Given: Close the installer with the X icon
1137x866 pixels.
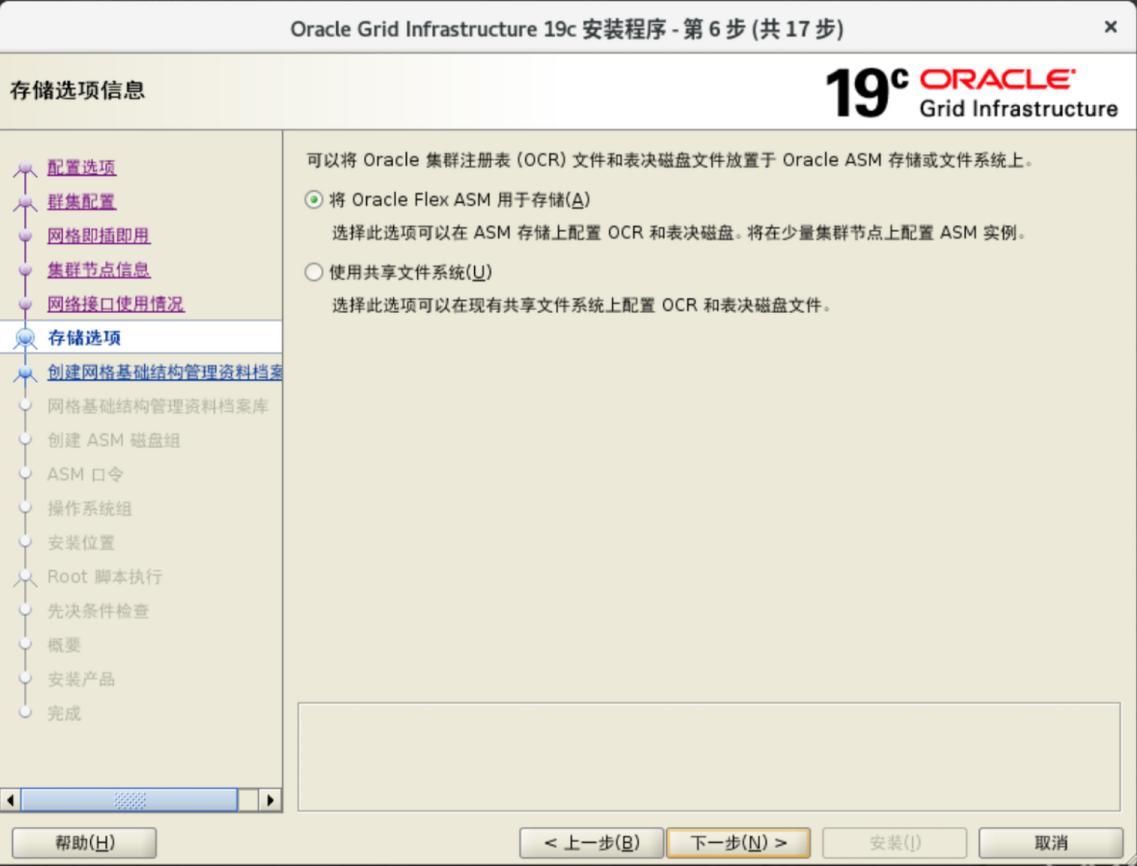Looking at the screenshot, I should (1110, 27).
